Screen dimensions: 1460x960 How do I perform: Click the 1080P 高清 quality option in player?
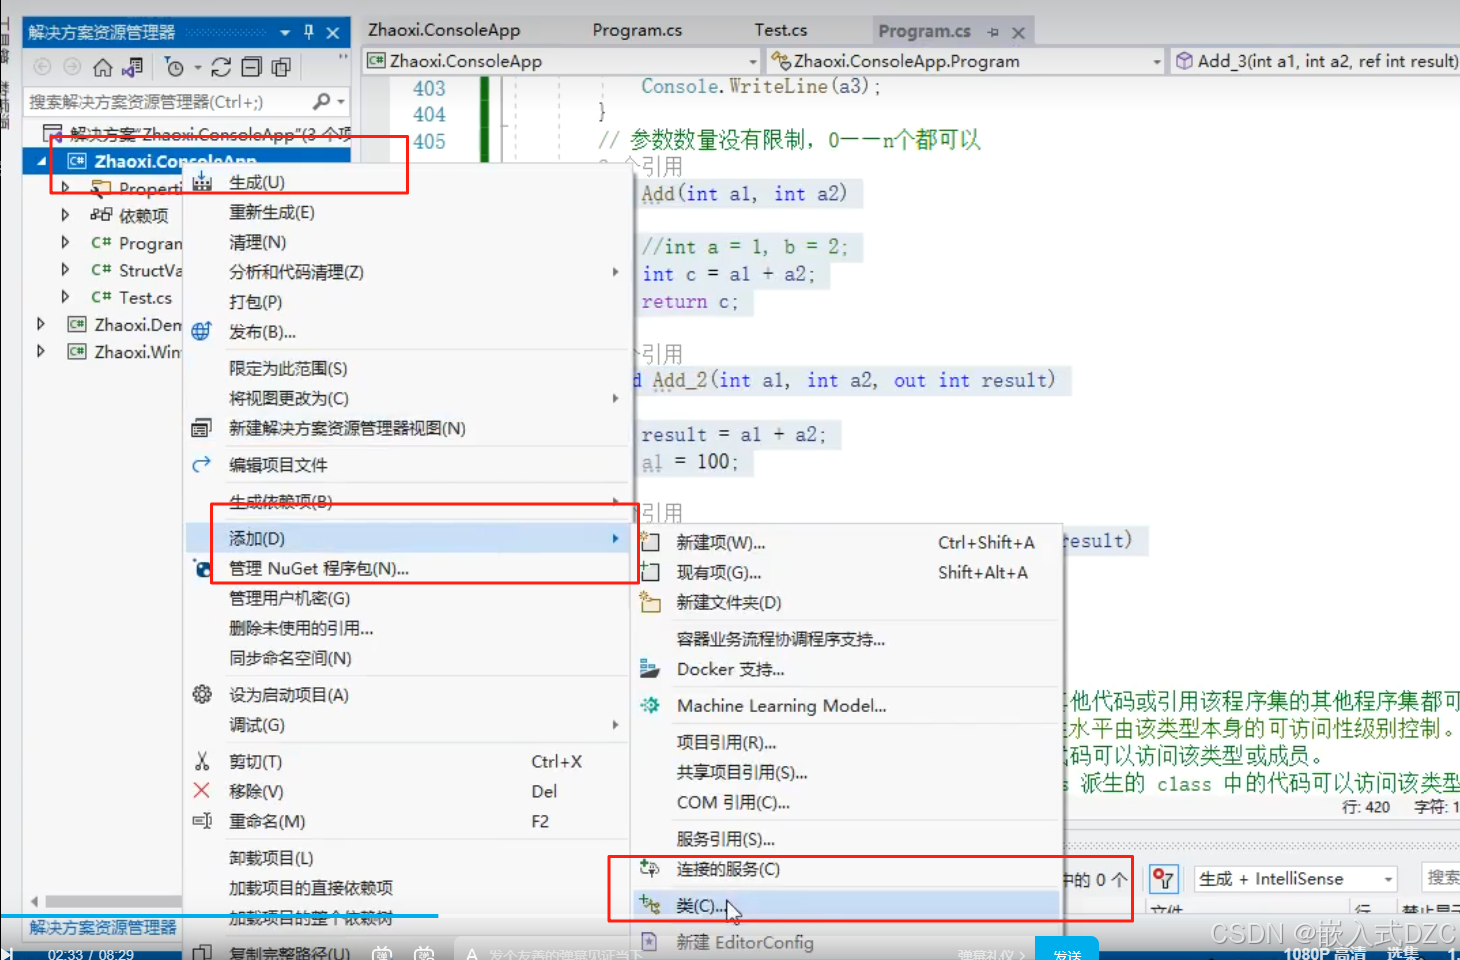tap(1324, 953)
